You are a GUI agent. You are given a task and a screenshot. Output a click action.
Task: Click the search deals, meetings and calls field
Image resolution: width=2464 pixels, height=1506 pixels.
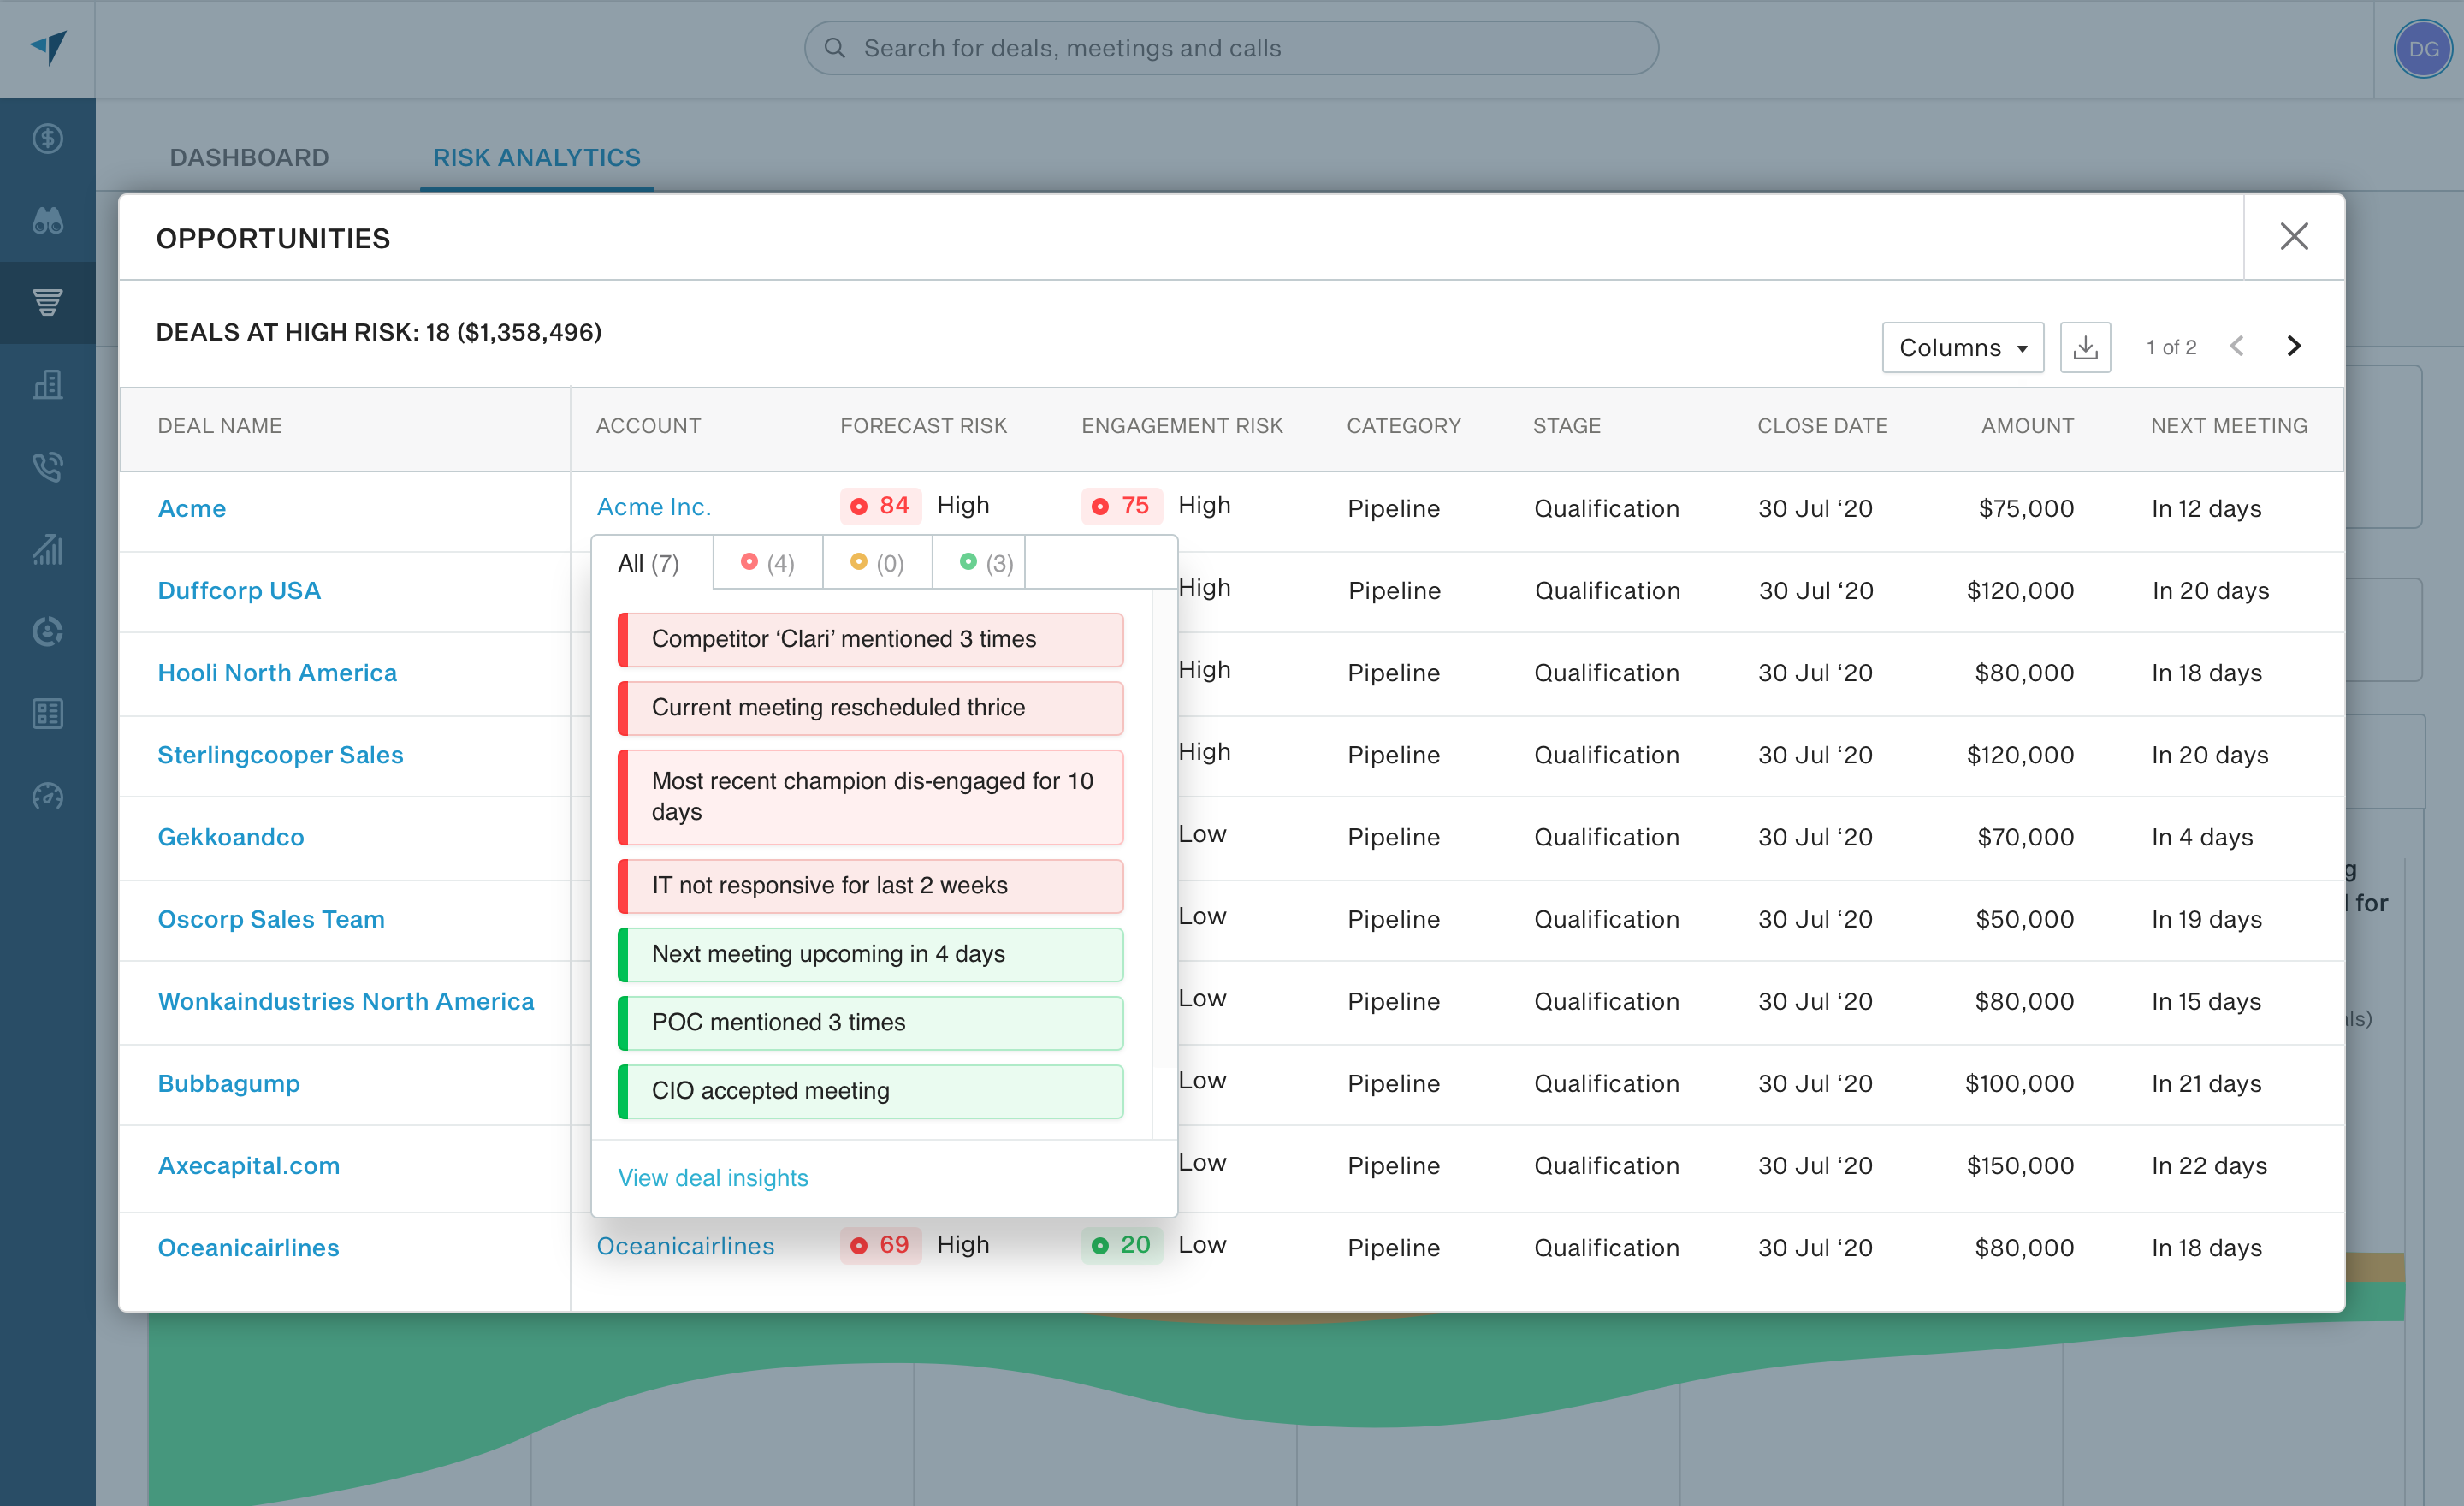pyautogui.click(x=1231, y=48)
